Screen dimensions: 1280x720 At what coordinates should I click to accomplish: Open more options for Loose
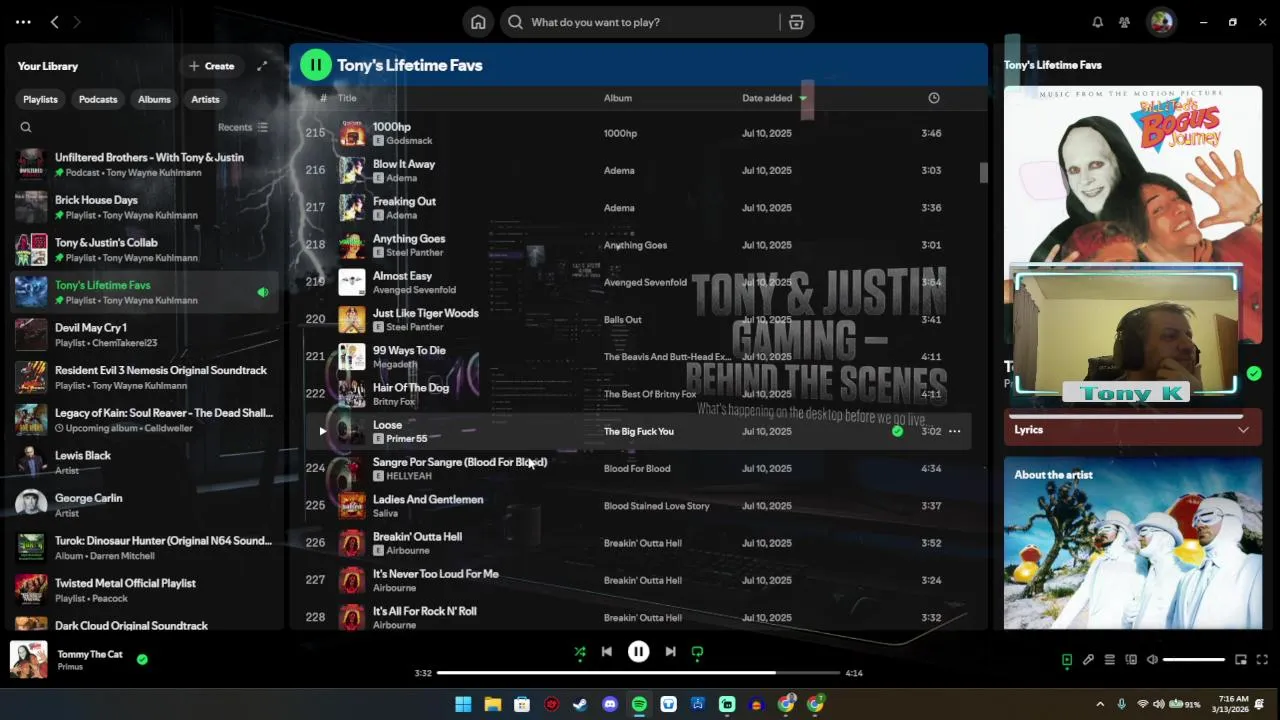point(954,431)
